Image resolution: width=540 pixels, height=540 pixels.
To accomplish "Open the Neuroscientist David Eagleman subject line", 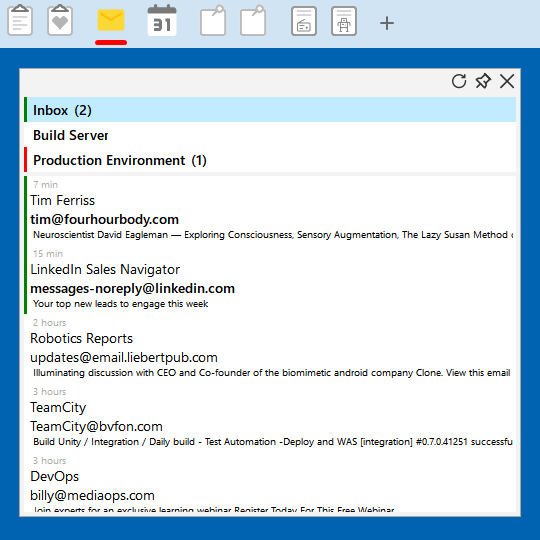I will tap(273, 235).
